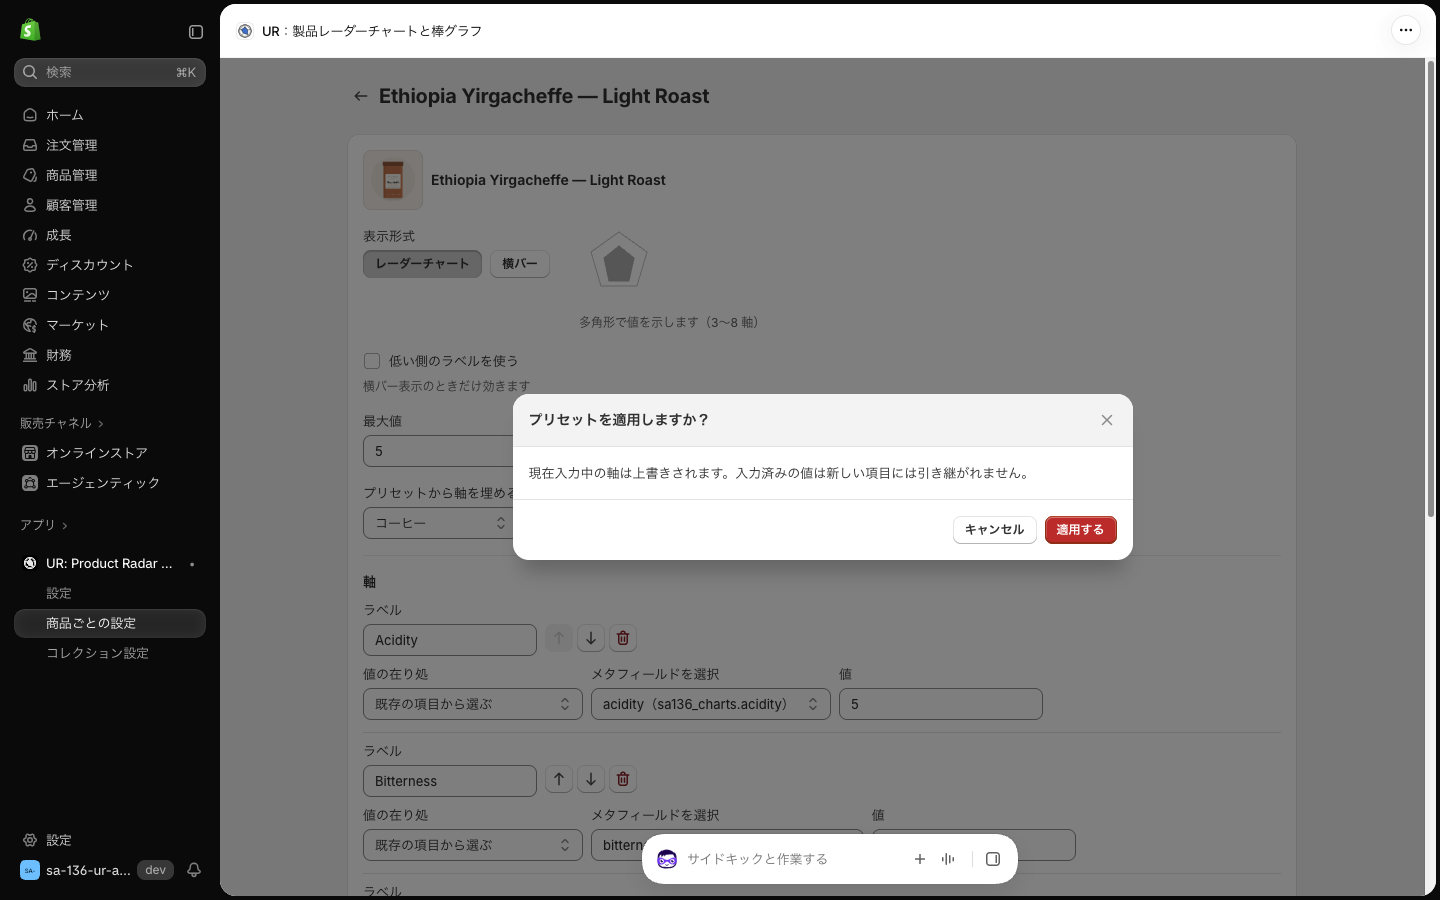Viewport: 1440px width, 900px height.
Task: Click the Sidekick avatar icon
Action: click(x=667, y=859)
